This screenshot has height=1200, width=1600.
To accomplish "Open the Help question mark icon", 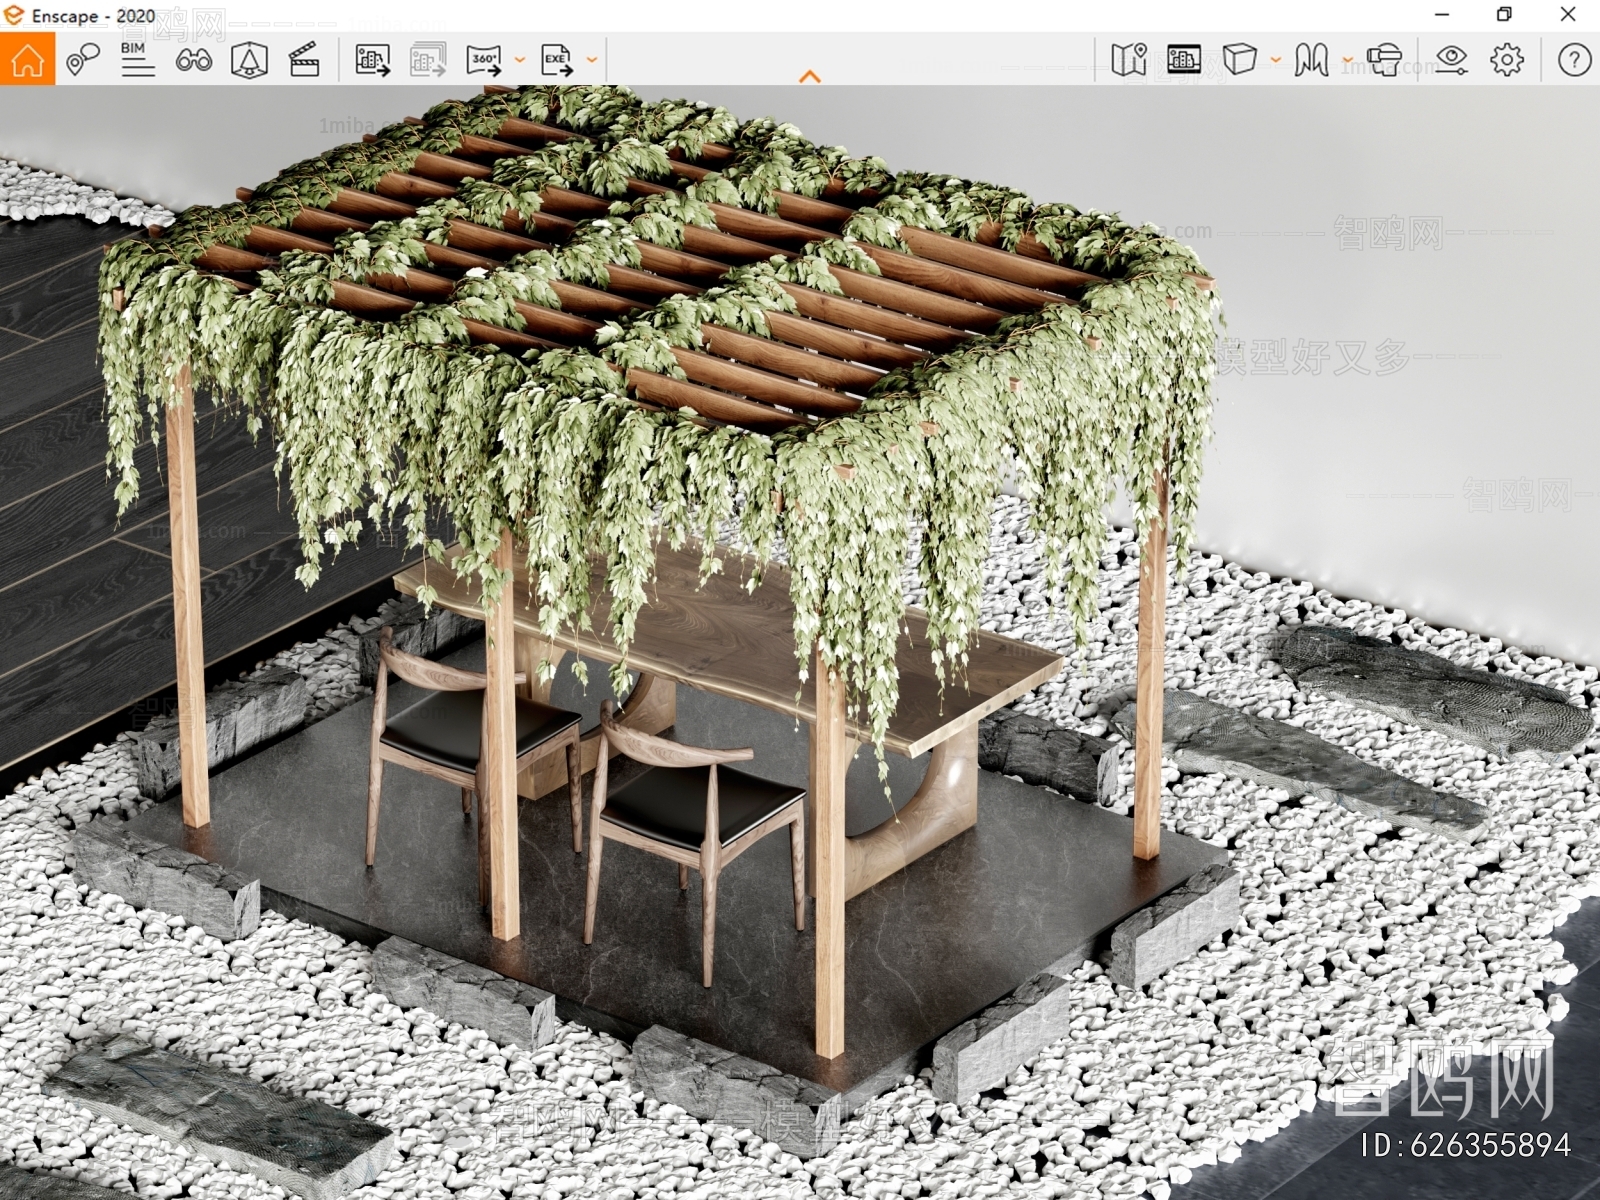I will [x=1574, y=60].
